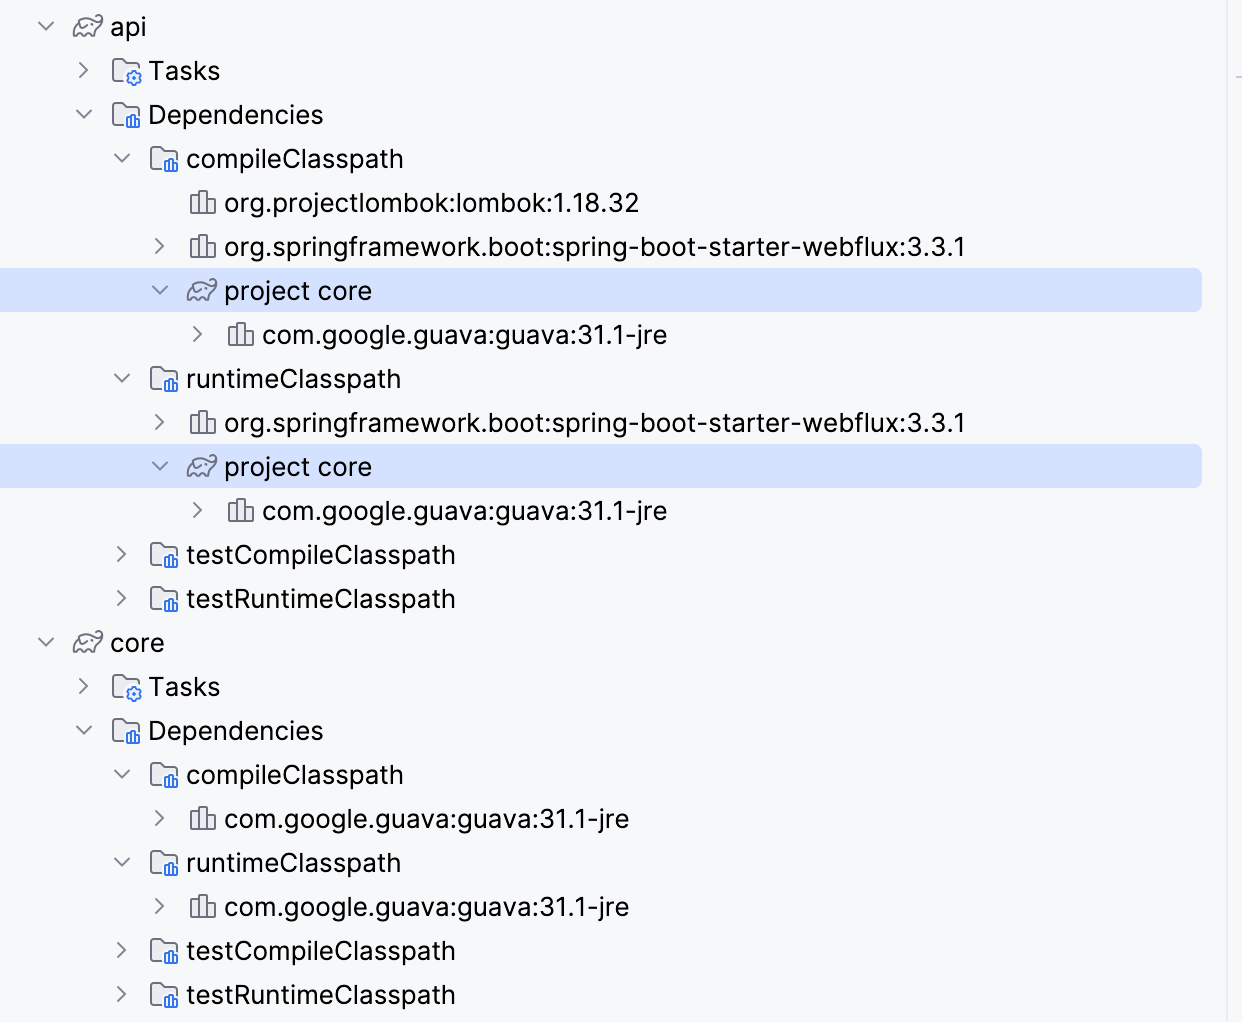This screenshot has height=1022, width=1242.
Task: Expand Tasks under the core module
Action: point(84,687)
